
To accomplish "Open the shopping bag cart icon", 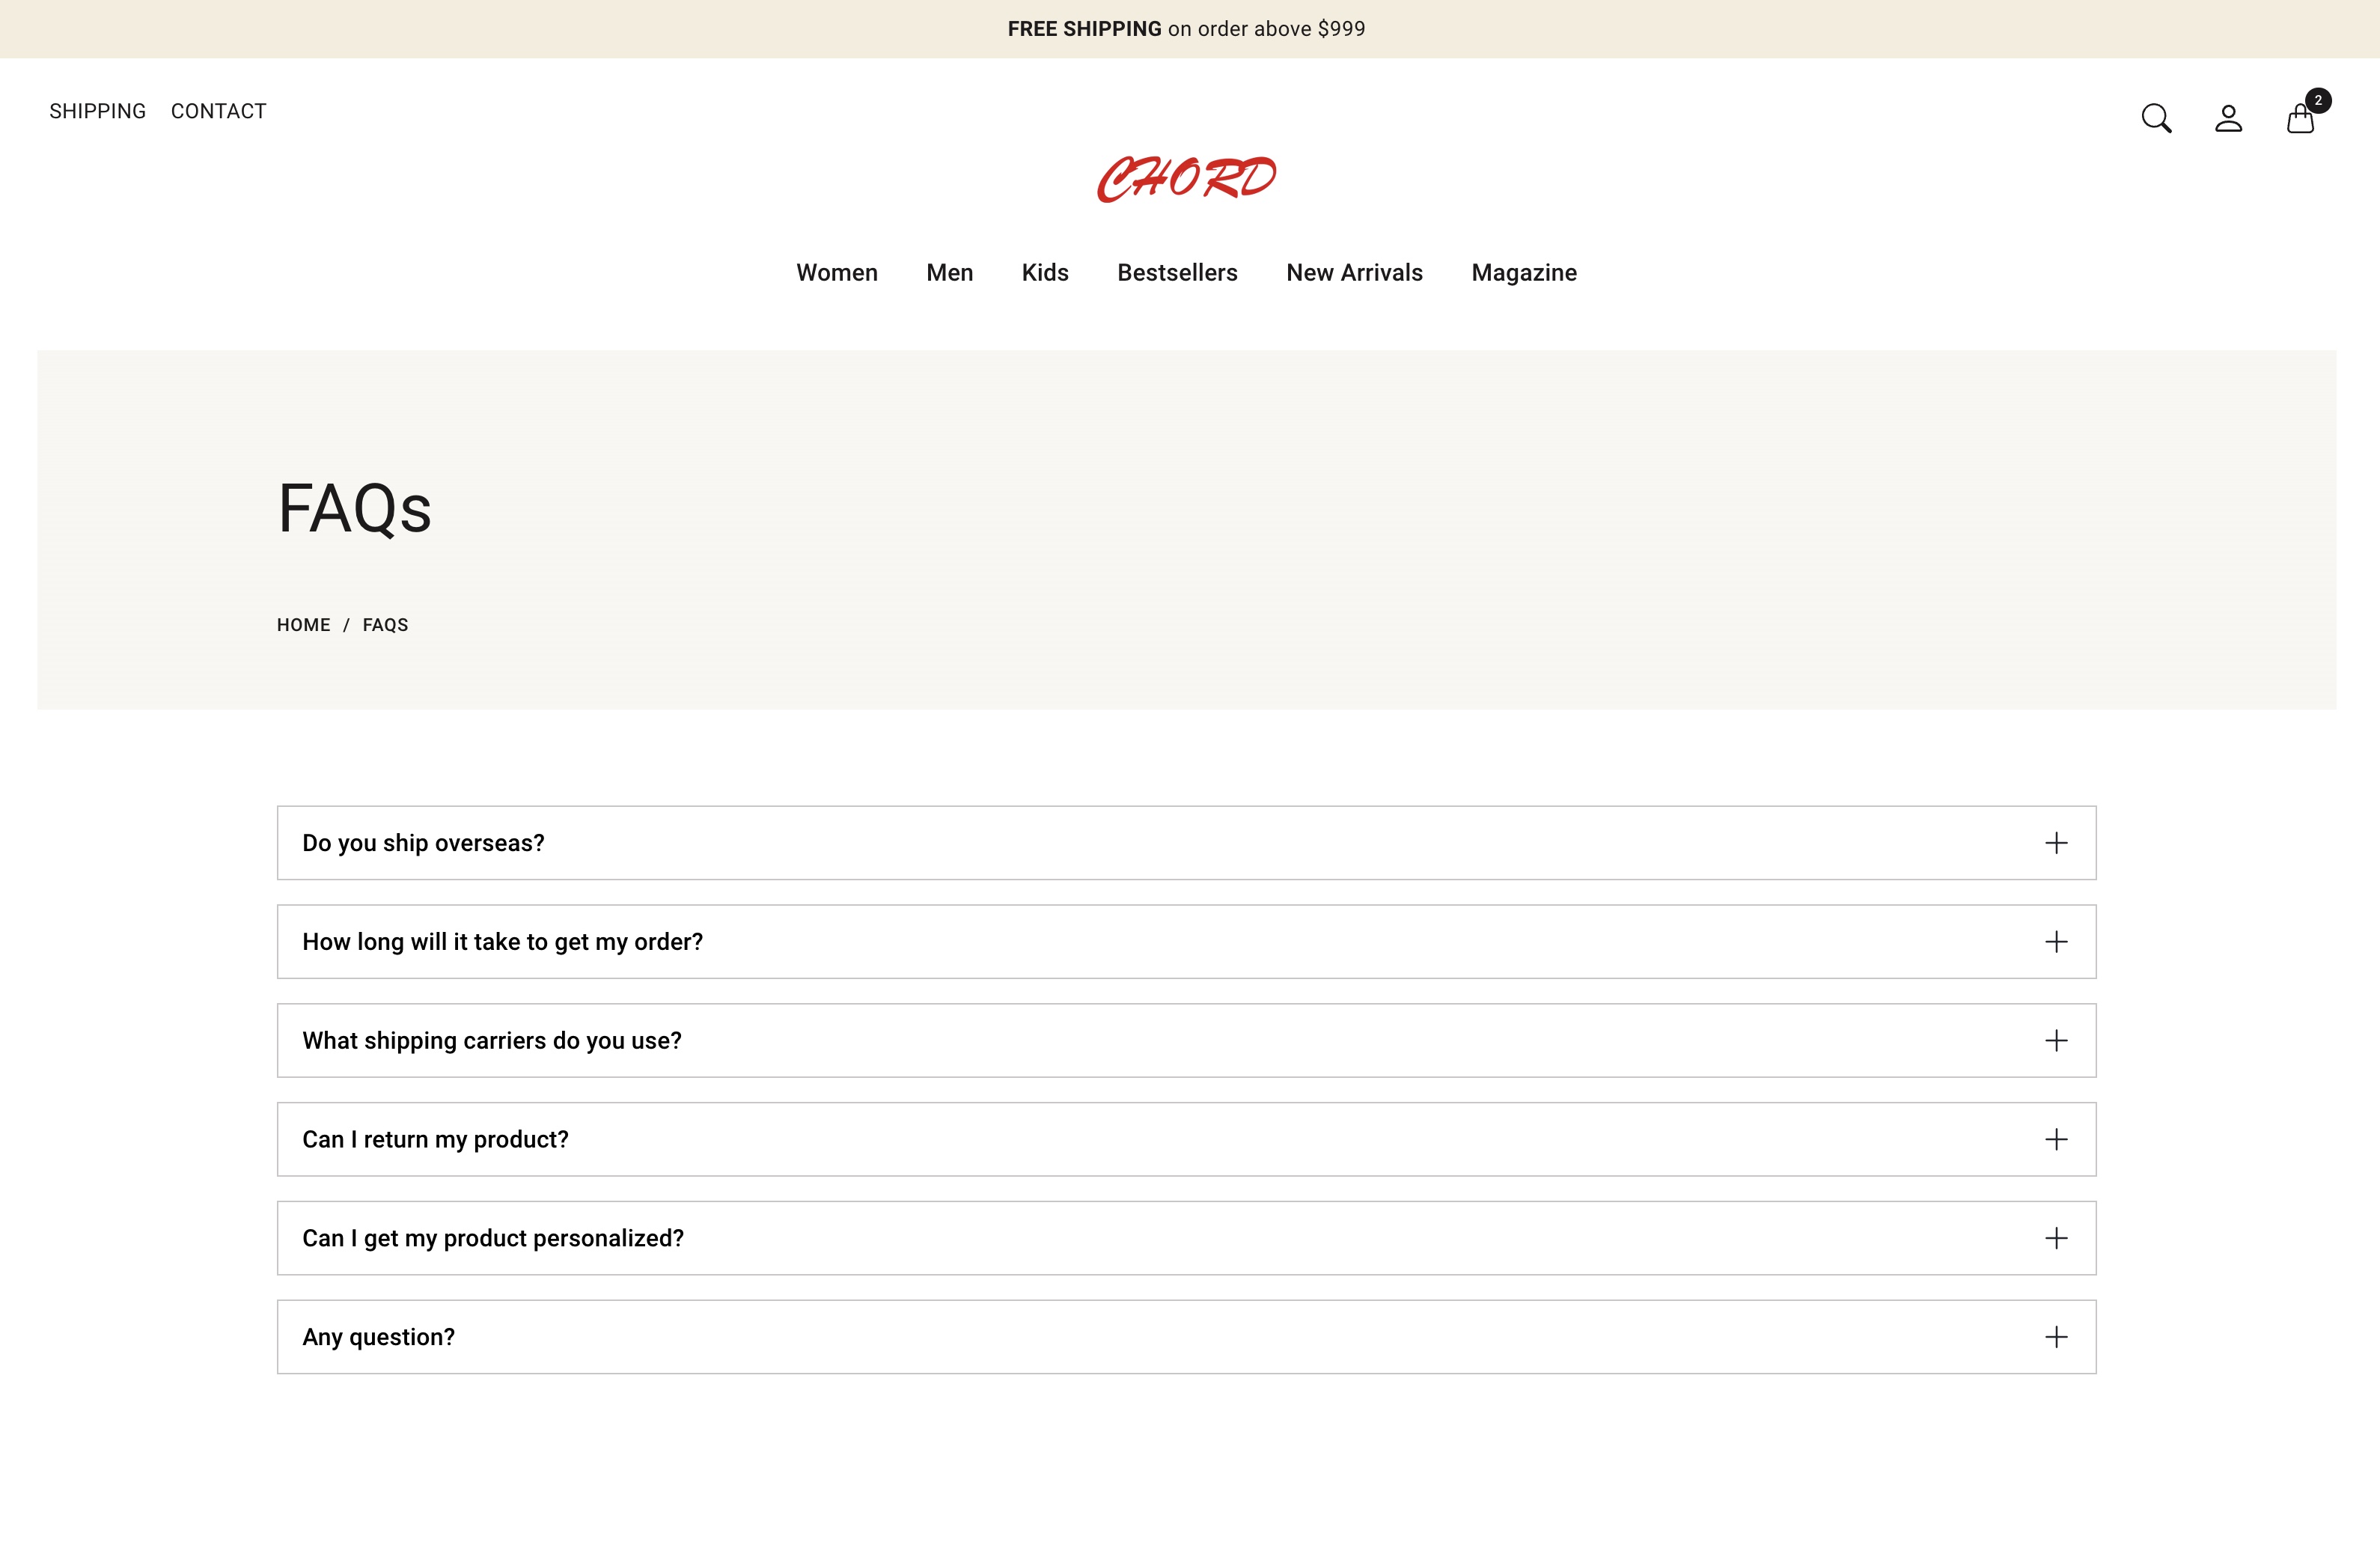I will click(2300, 119).
